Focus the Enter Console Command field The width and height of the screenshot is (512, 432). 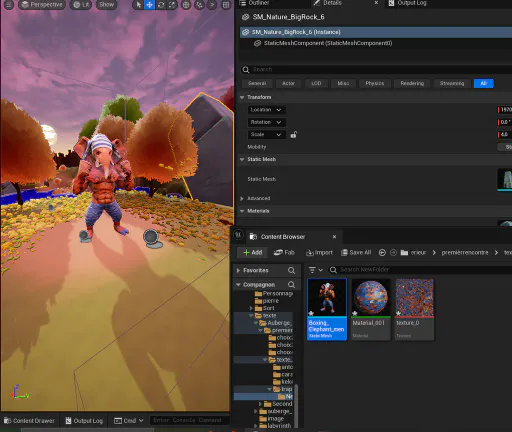189,420
